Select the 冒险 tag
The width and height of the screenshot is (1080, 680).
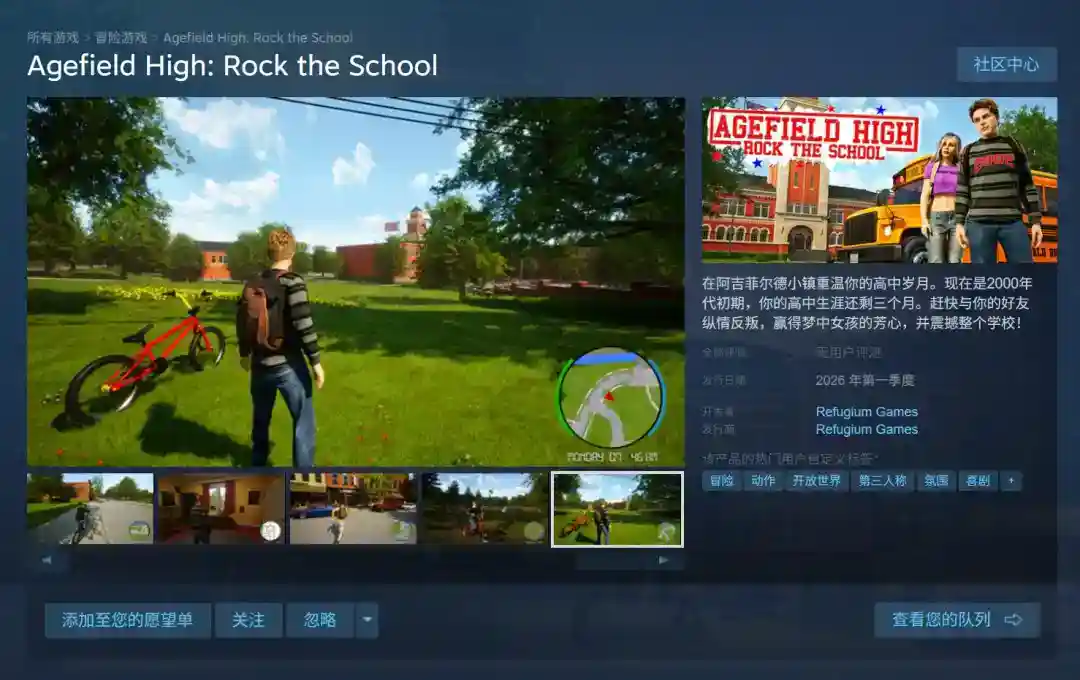722,481
